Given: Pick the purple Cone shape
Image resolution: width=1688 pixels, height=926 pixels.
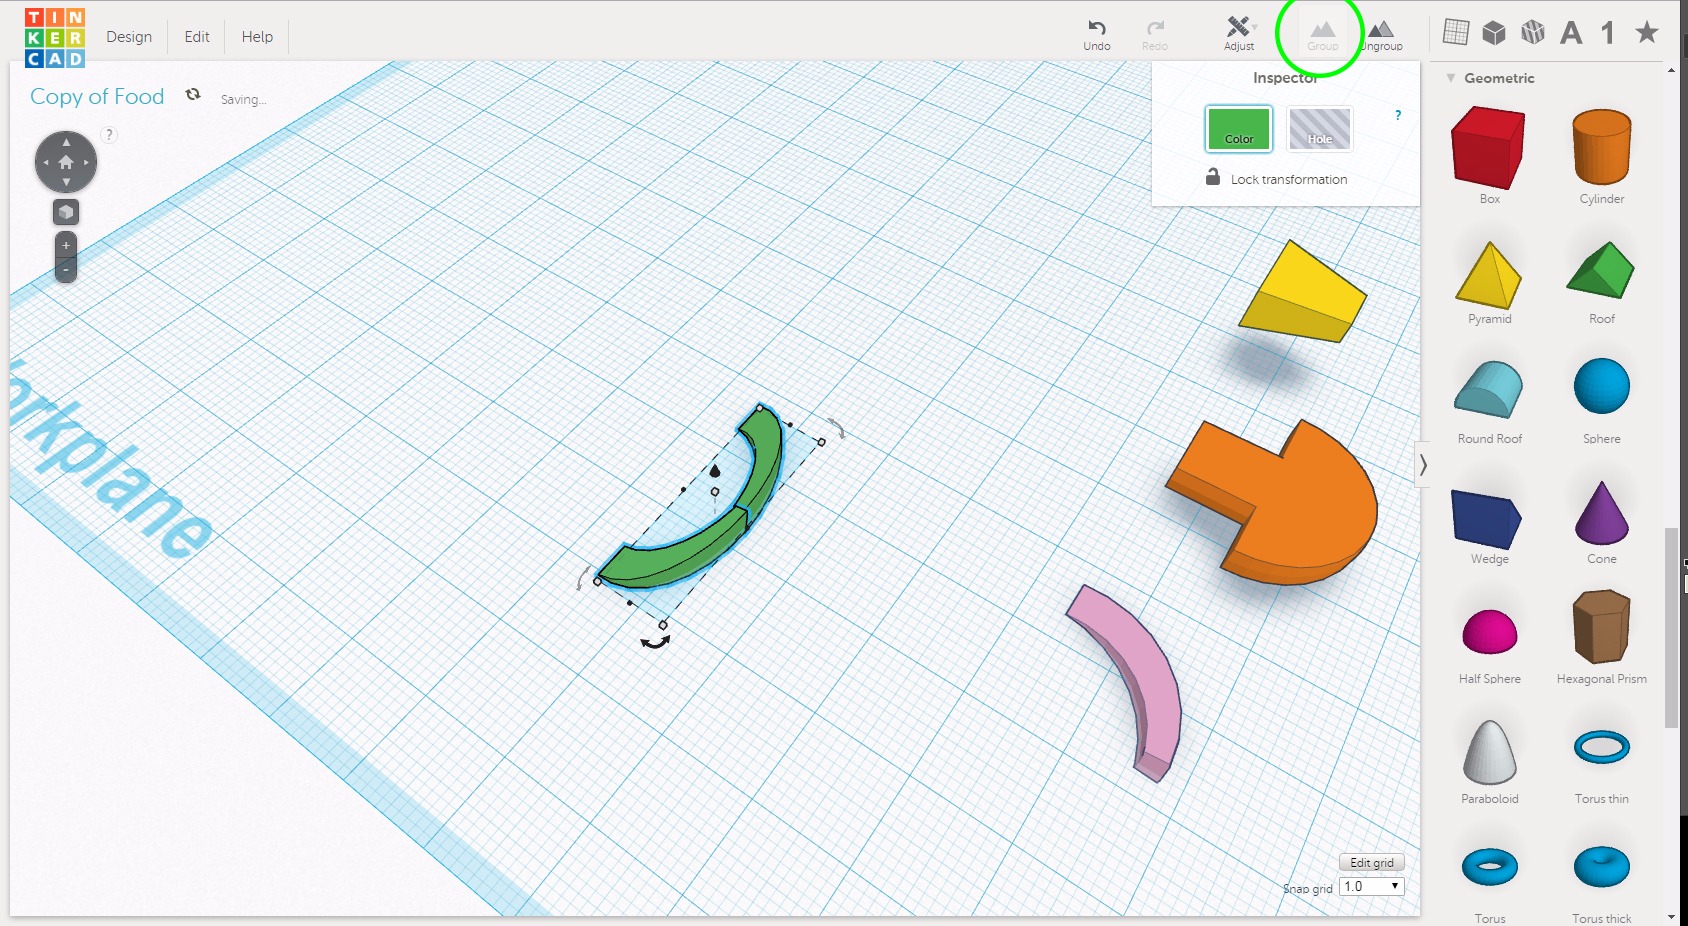Looking at the screenshot, I should [1602, 512].
